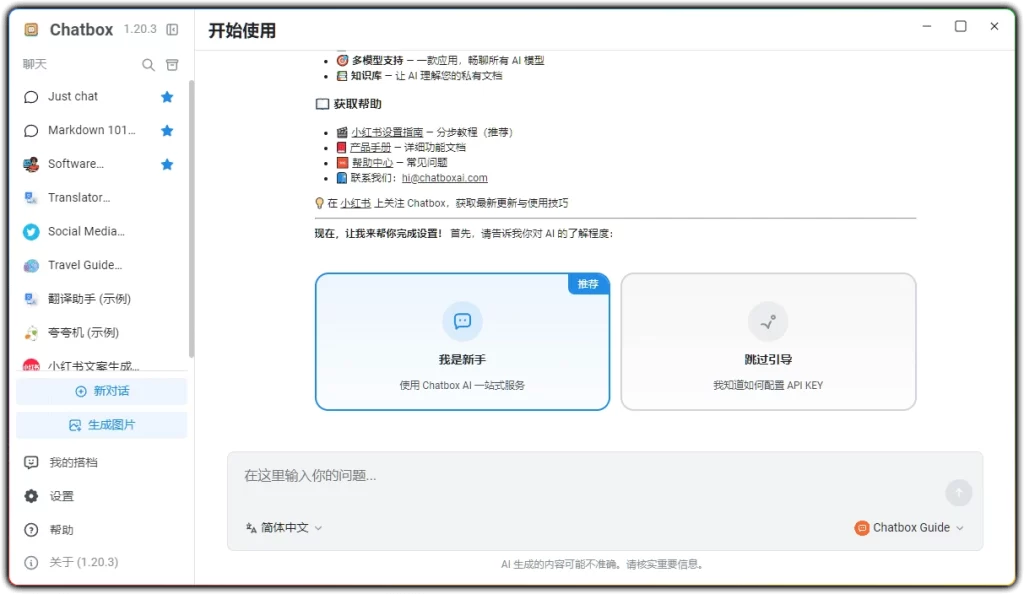
Task: Open the 产品手册 link
Action: coord(370,148)
